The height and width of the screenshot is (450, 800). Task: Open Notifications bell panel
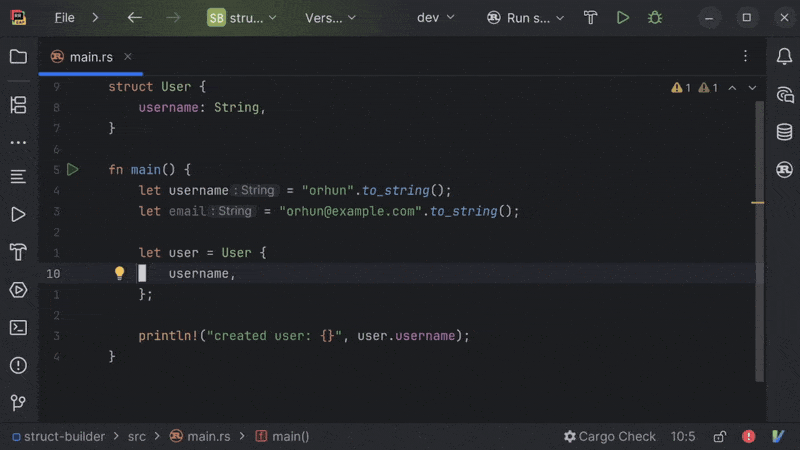pos(784,57)
